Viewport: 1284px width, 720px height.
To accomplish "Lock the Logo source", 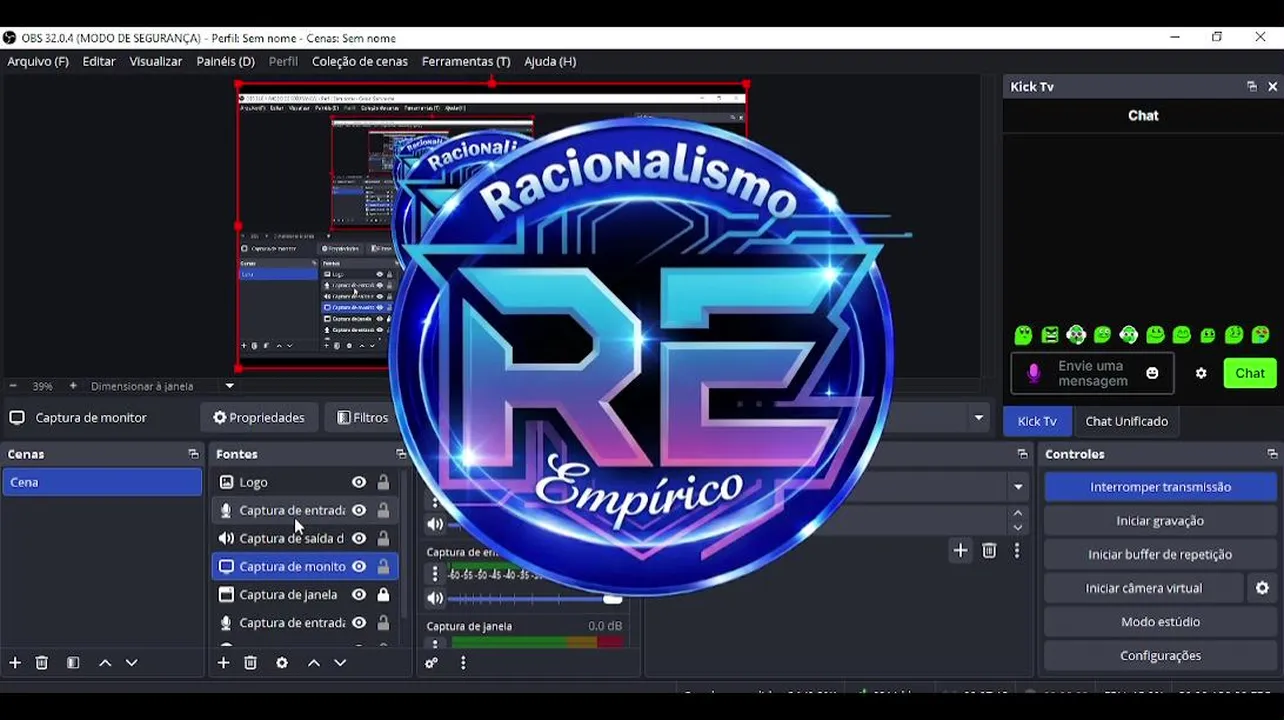I will tap(383, 482).
